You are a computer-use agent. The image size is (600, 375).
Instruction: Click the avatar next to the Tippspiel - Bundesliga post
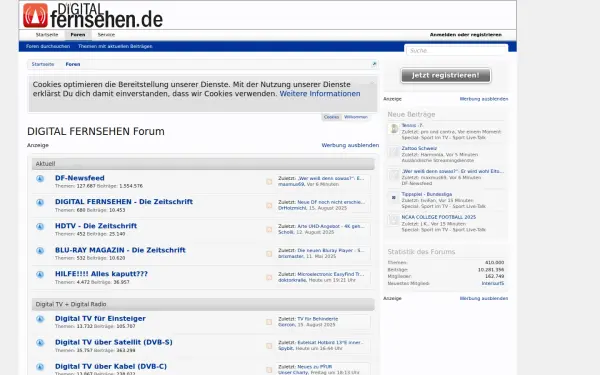point(394,198)
